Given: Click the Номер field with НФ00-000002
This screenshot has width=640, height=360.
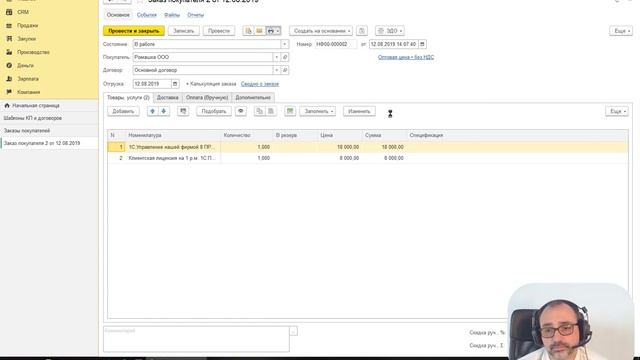Looking at the screenshot, I should pyautogui.click(x=336, y=44).
